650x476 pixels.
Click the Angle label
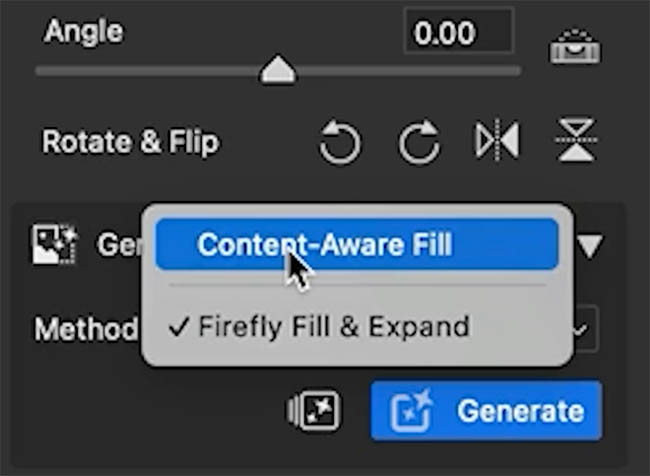click(x=83, y=31)
